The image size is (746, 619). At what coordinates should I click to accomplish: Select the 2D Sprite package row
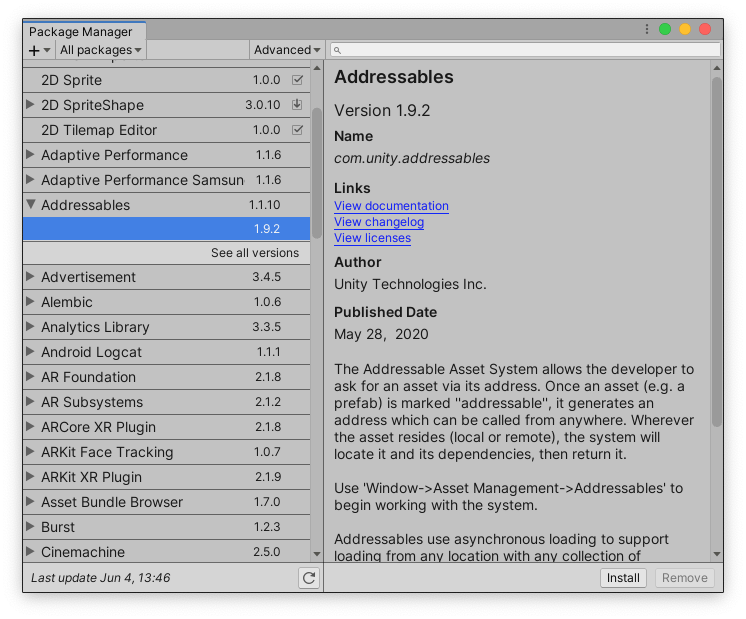pos(166,80)
